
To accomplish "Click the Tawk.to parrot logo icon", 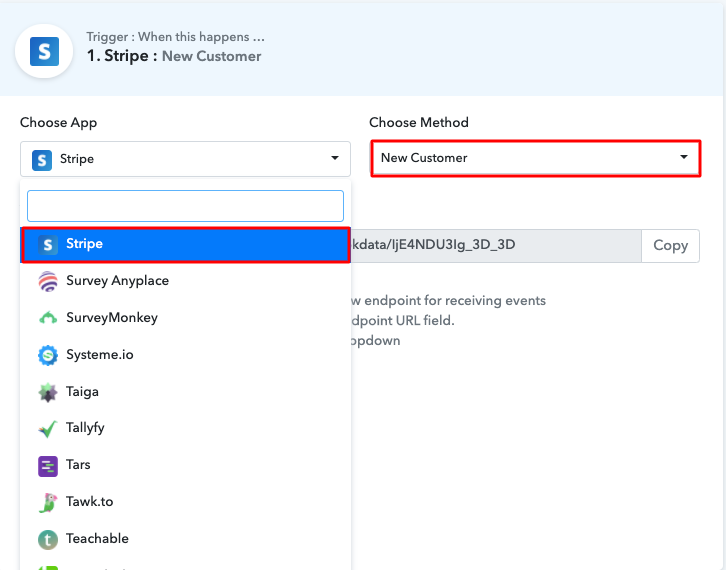I will (48, 503).
